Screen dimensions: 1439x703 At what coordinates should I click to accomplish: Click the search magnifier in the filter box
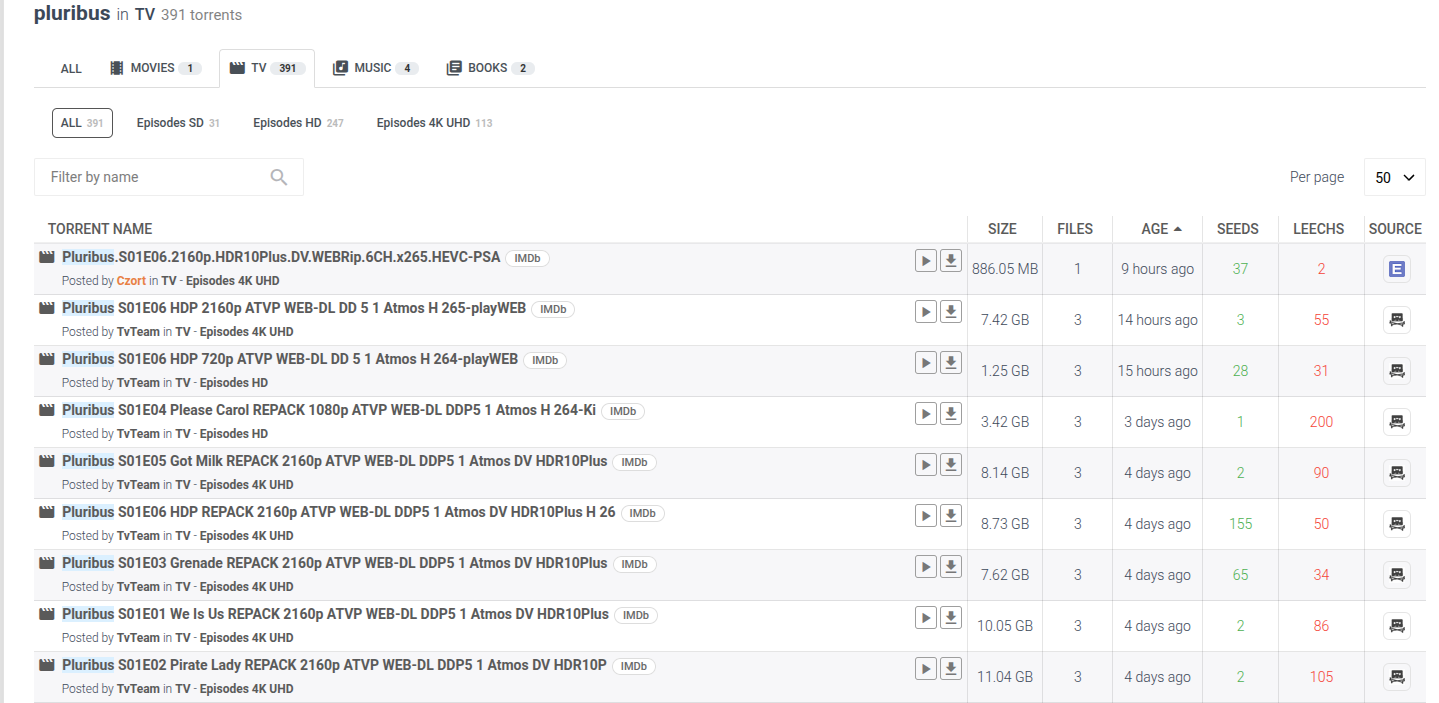coord(279,177)
